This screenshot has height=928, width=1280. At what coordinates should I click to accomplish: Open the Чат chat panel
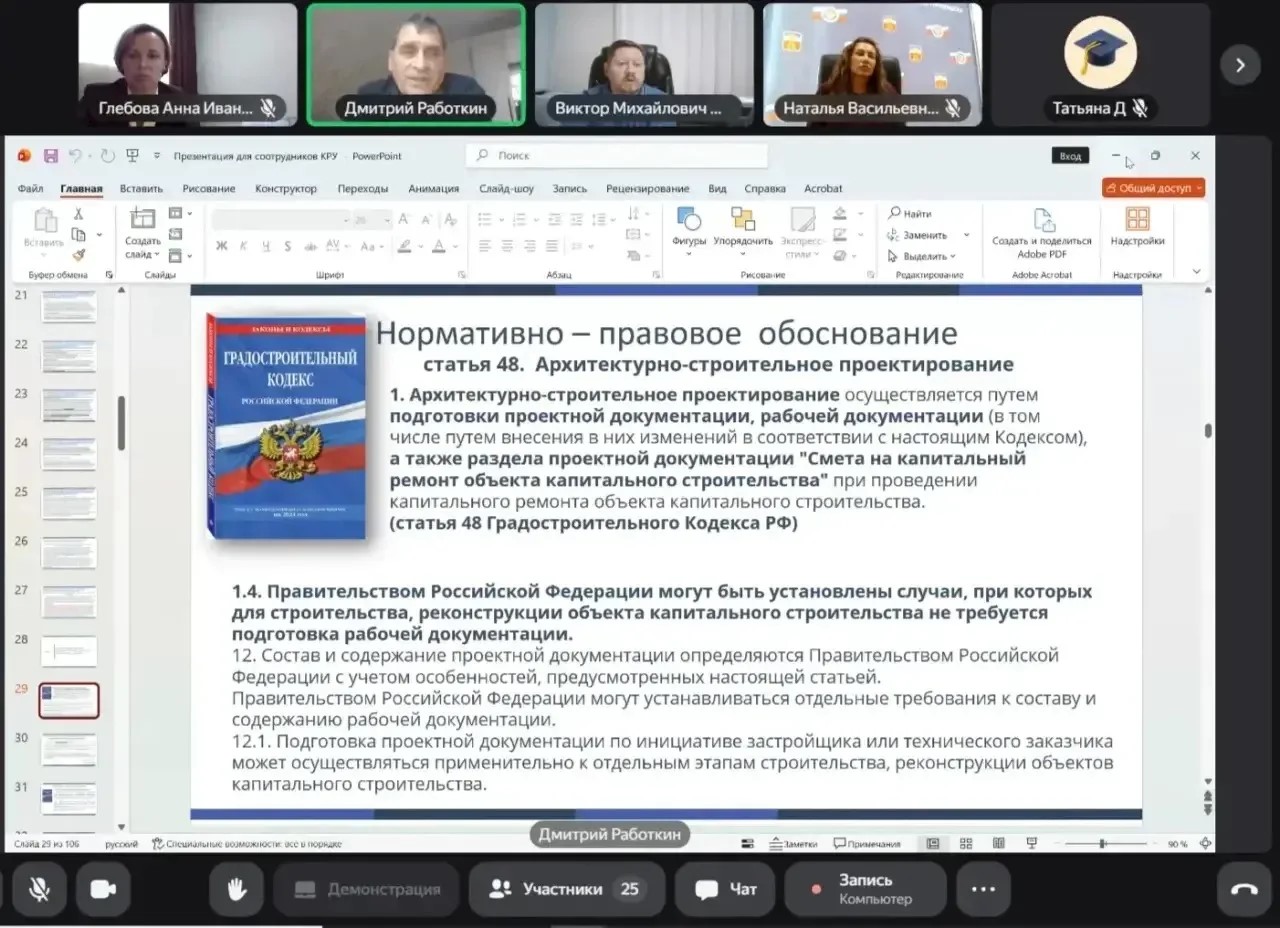[726, 889]
